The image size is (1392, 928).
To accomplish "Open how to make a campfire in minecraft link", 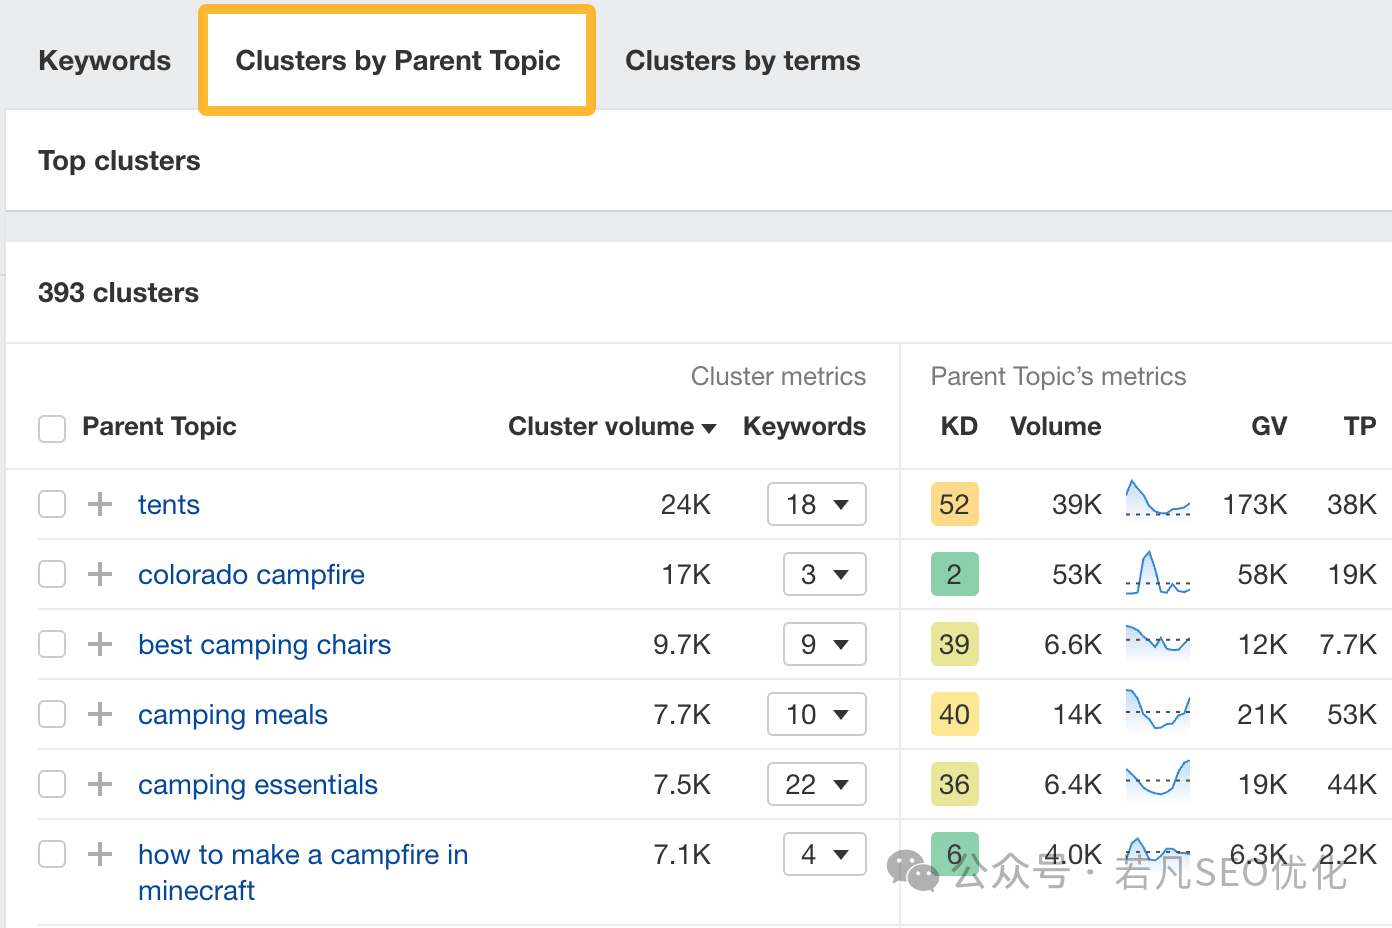I will [x=303, y=872].
